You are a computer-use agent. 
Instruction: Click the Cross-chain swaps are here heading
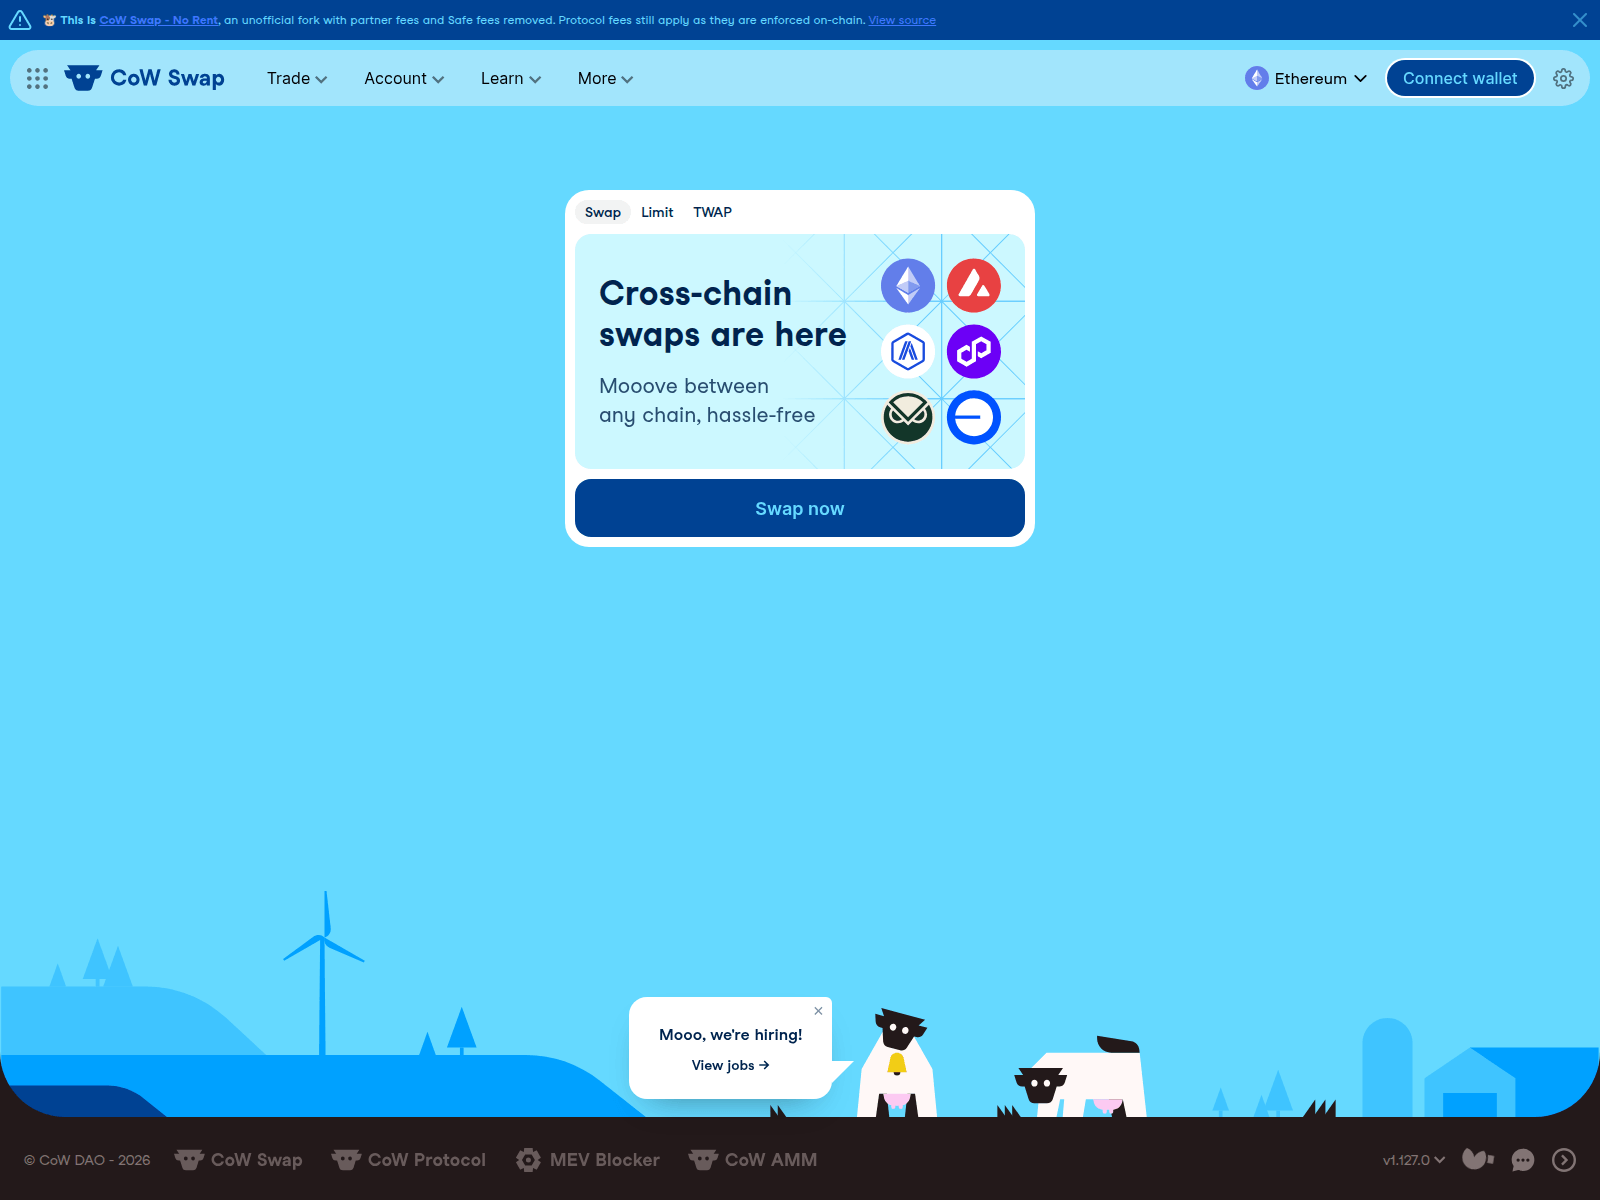(723, 314)
